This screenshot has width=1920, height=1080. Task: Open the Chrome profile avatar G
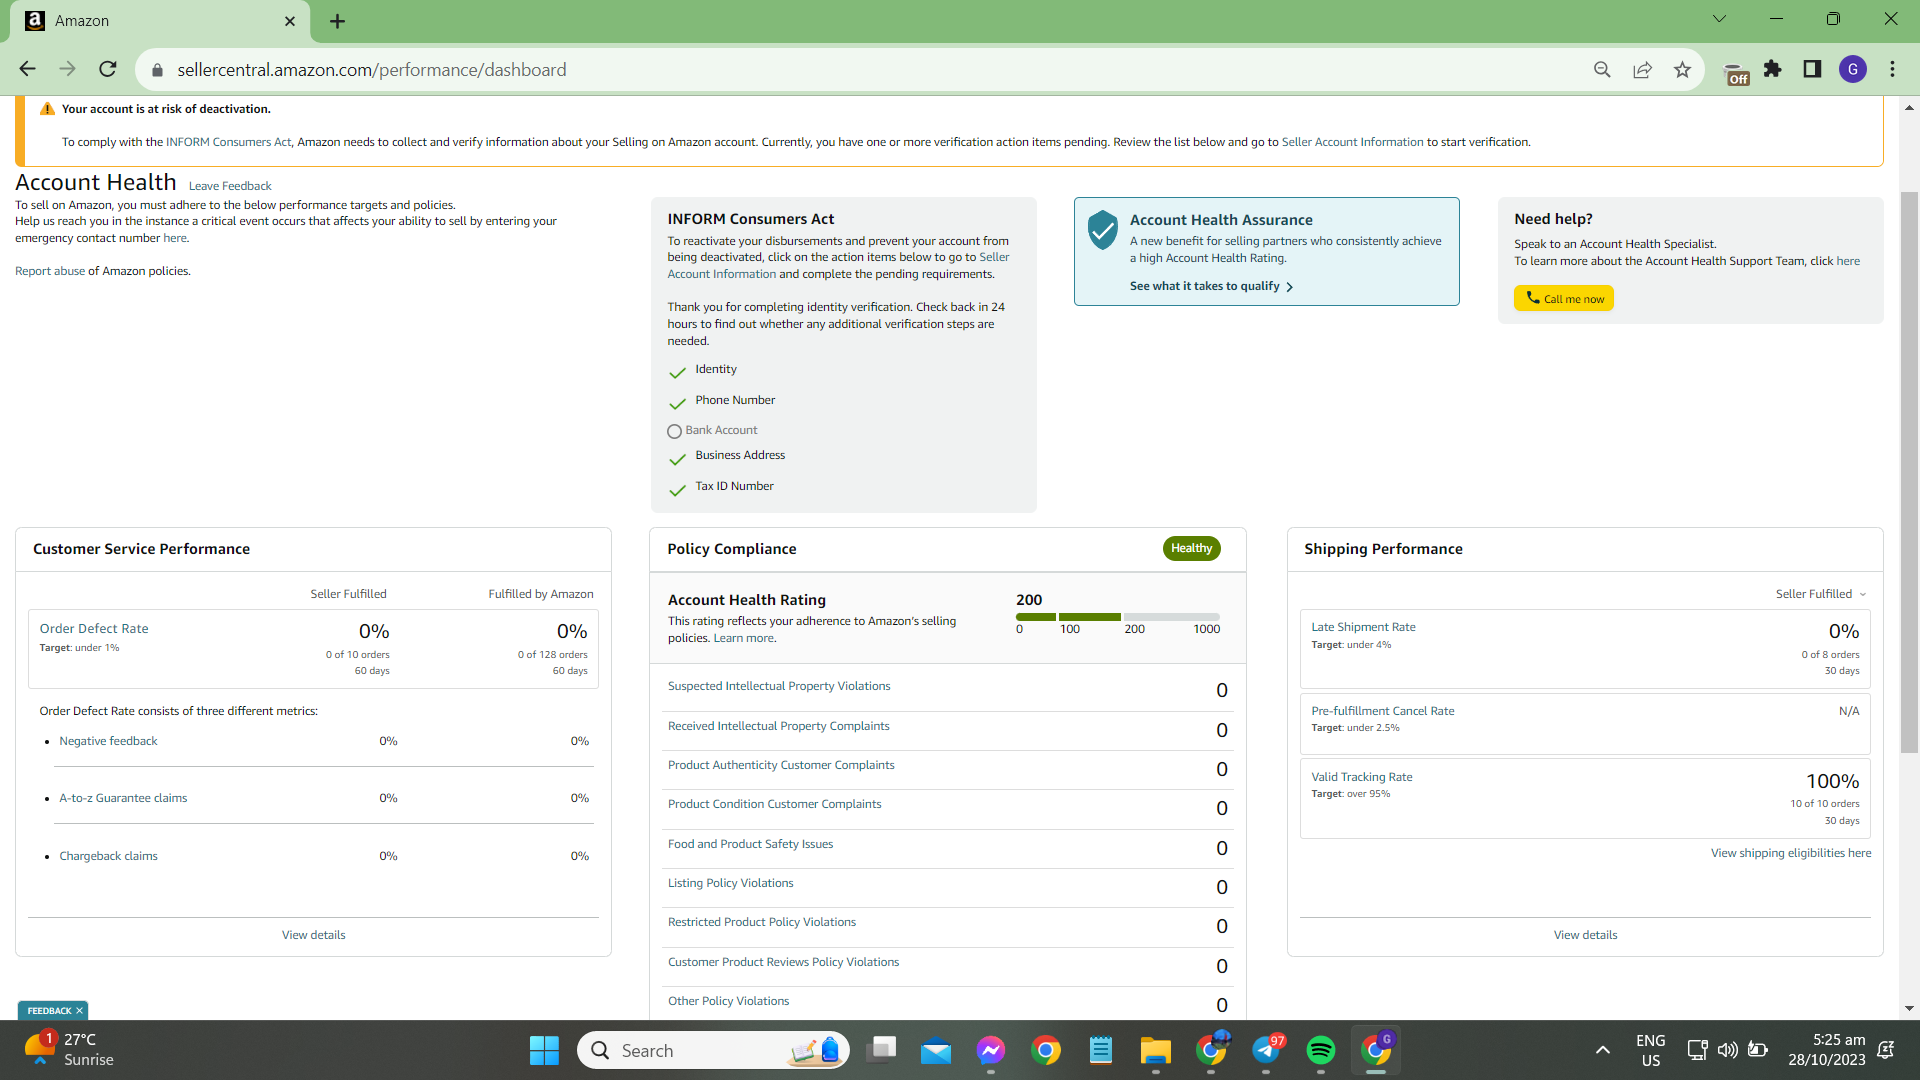pos(1853,69)
